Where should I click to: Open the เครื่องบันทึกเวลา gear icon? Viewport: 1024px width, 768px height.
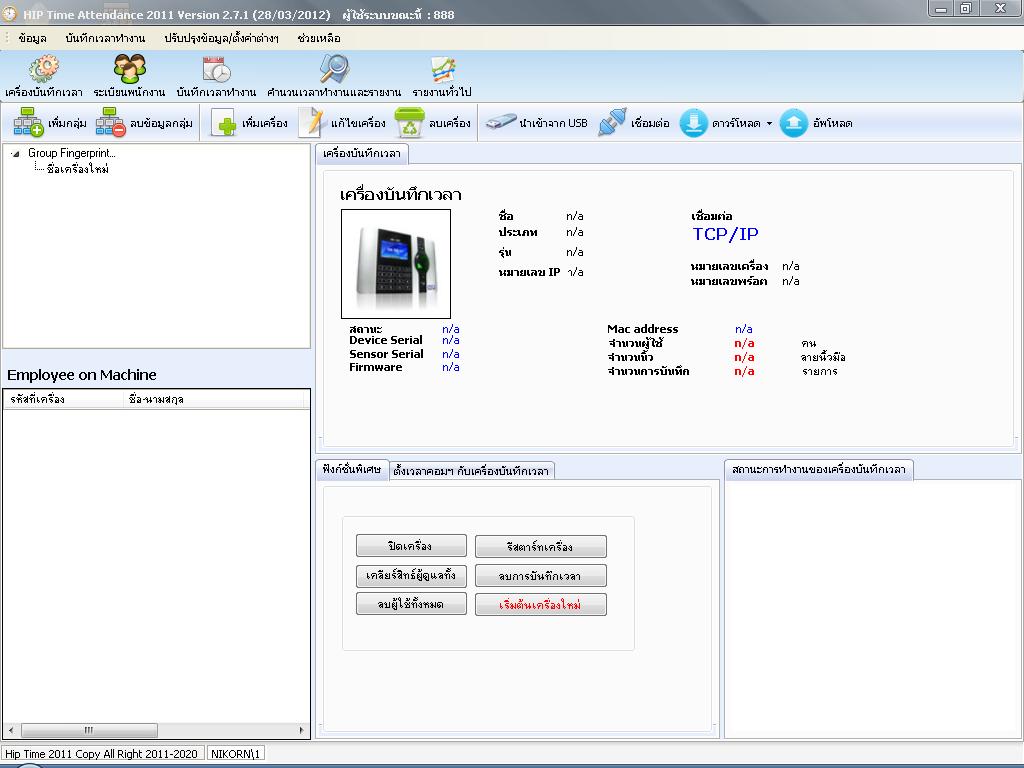pos(44,69)
